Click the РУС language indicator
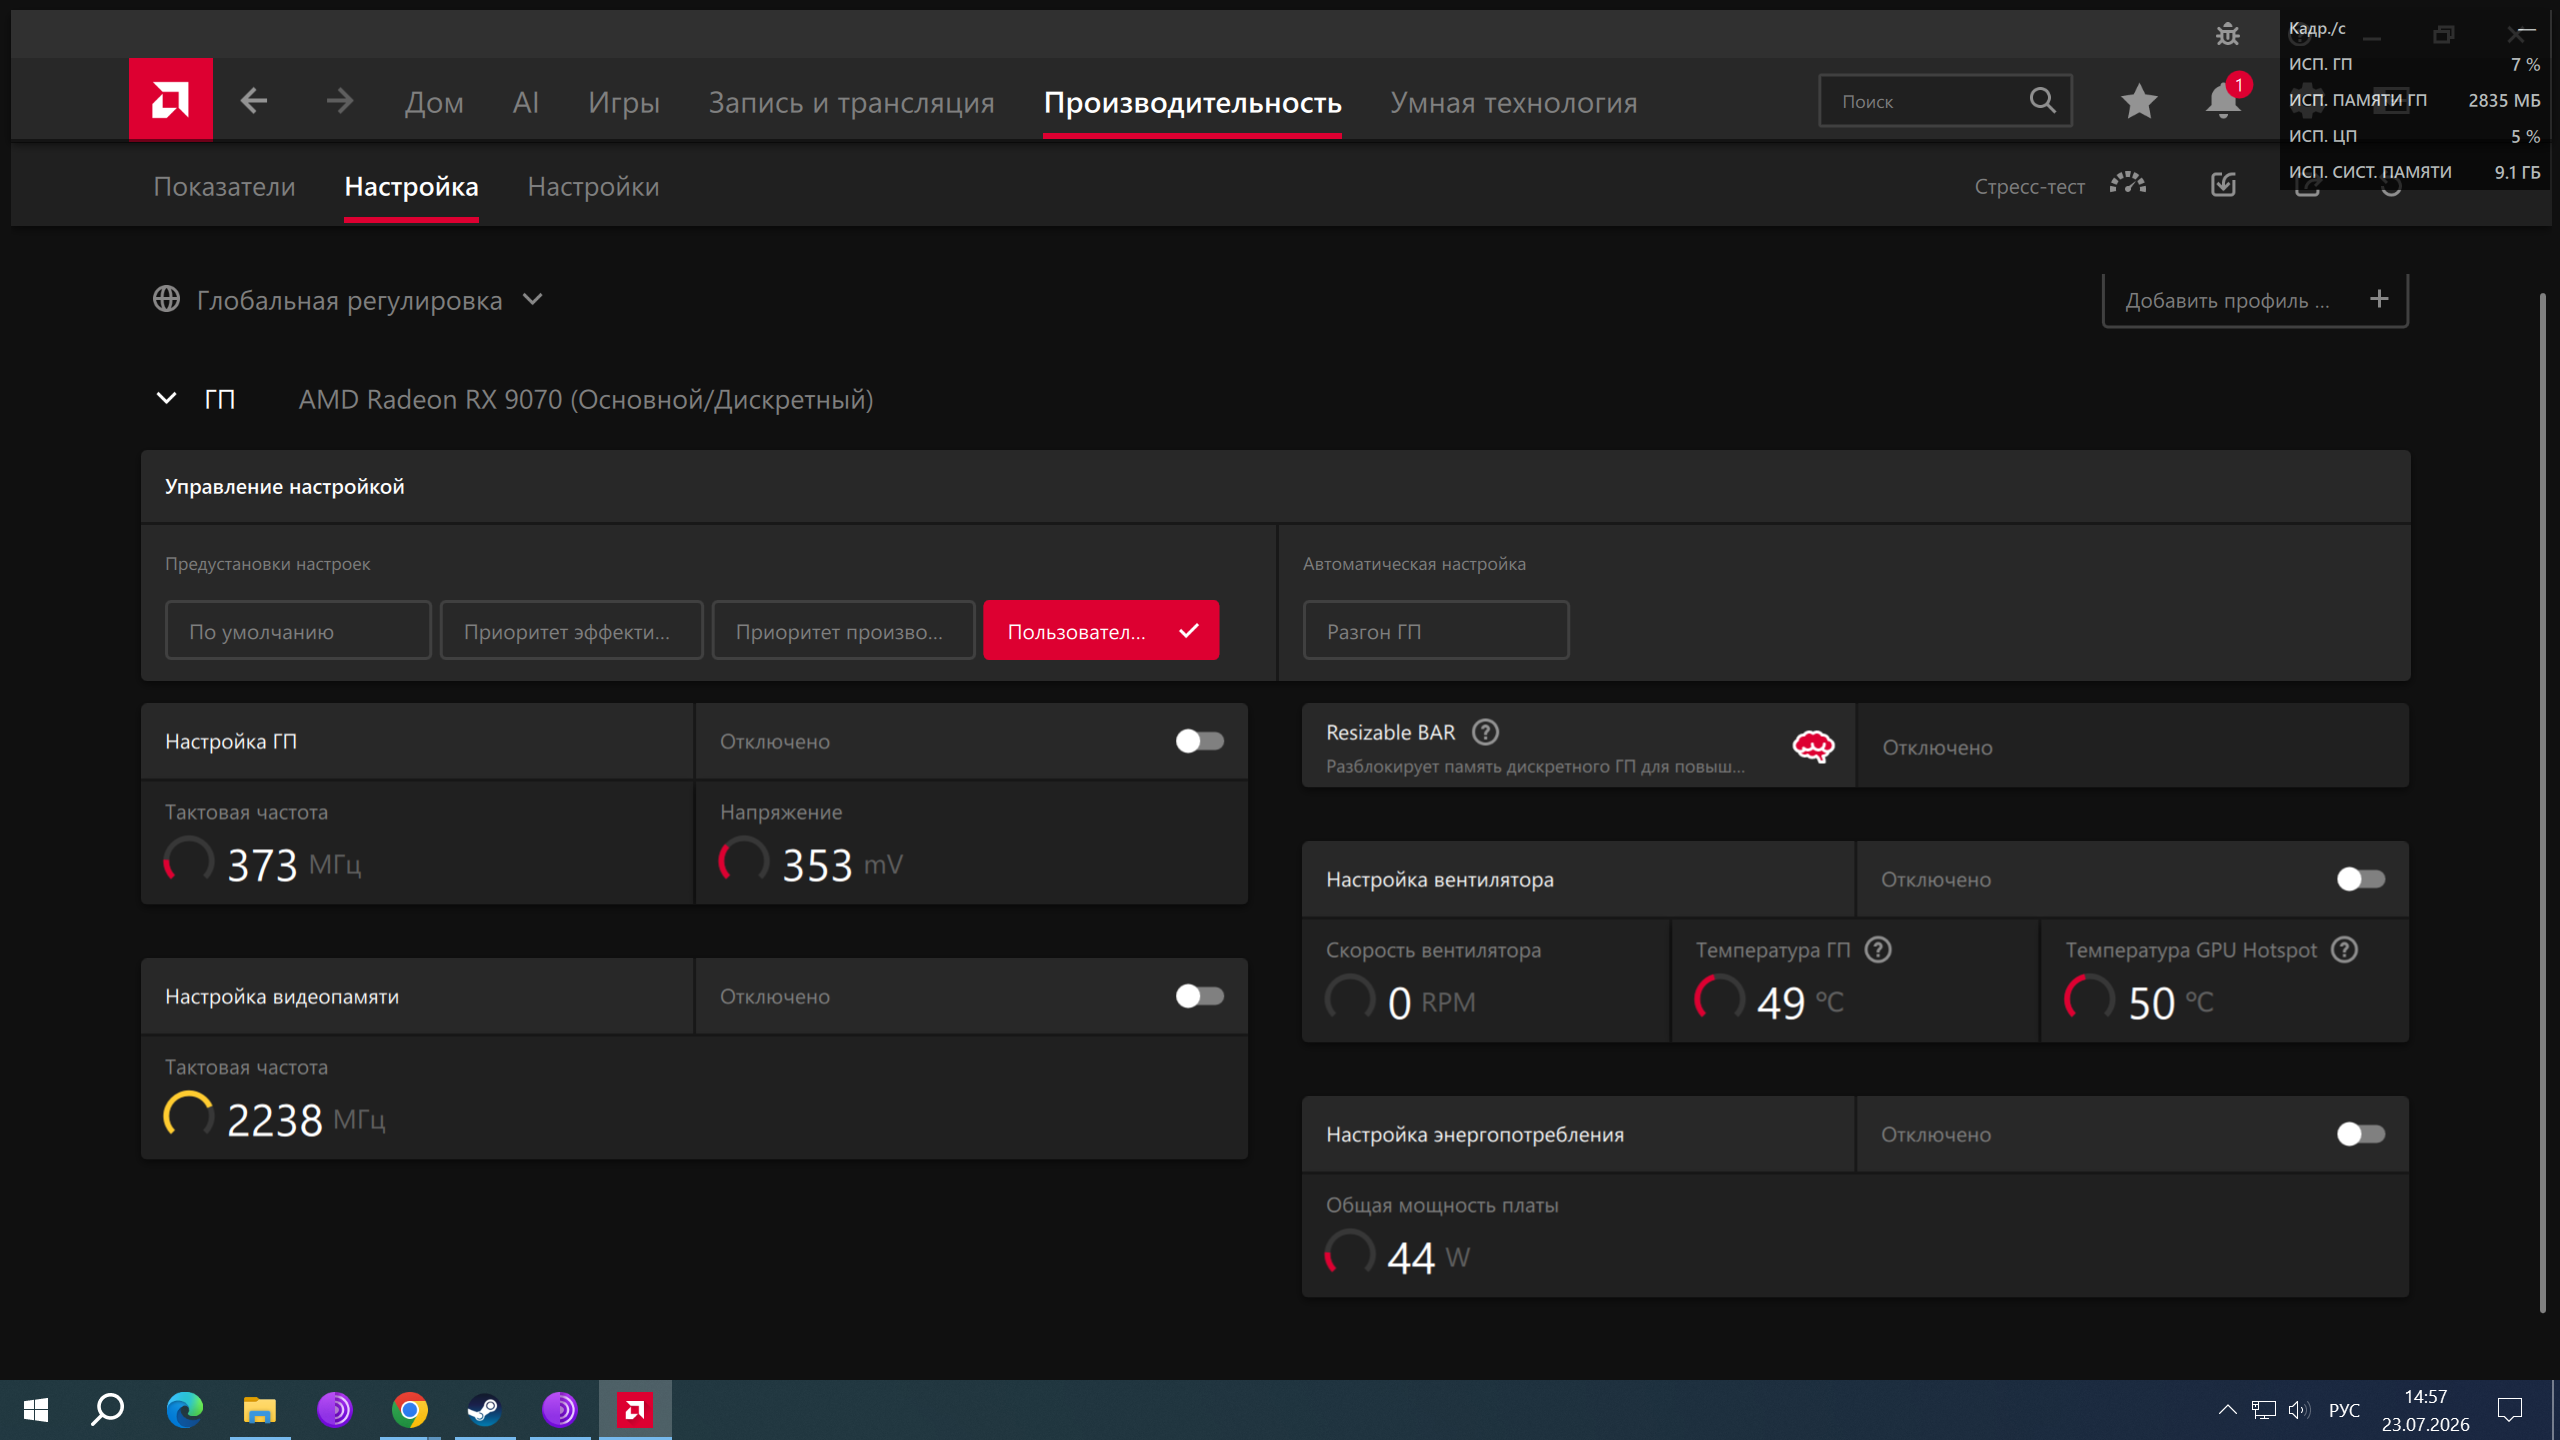Screen dimensions: 2560x1440 coord(2344,1410)
